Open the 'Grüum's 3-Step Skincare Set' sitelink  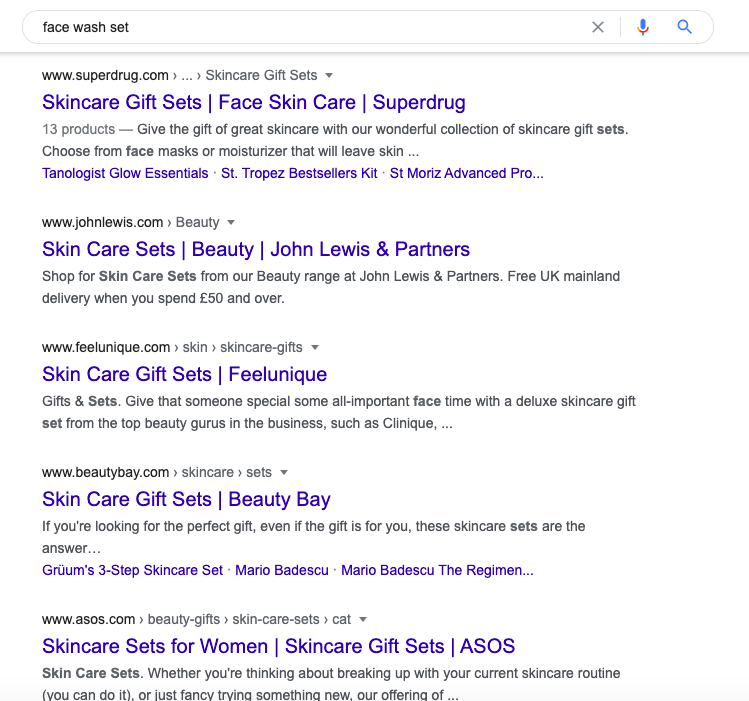132,571
